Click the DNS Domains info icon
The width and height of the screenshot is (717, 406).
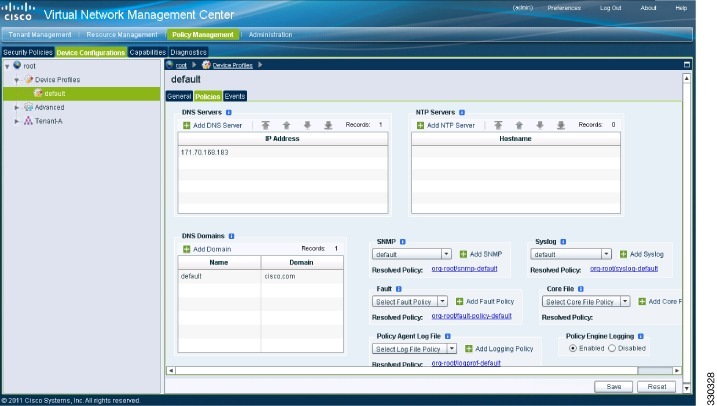[231, 236]
